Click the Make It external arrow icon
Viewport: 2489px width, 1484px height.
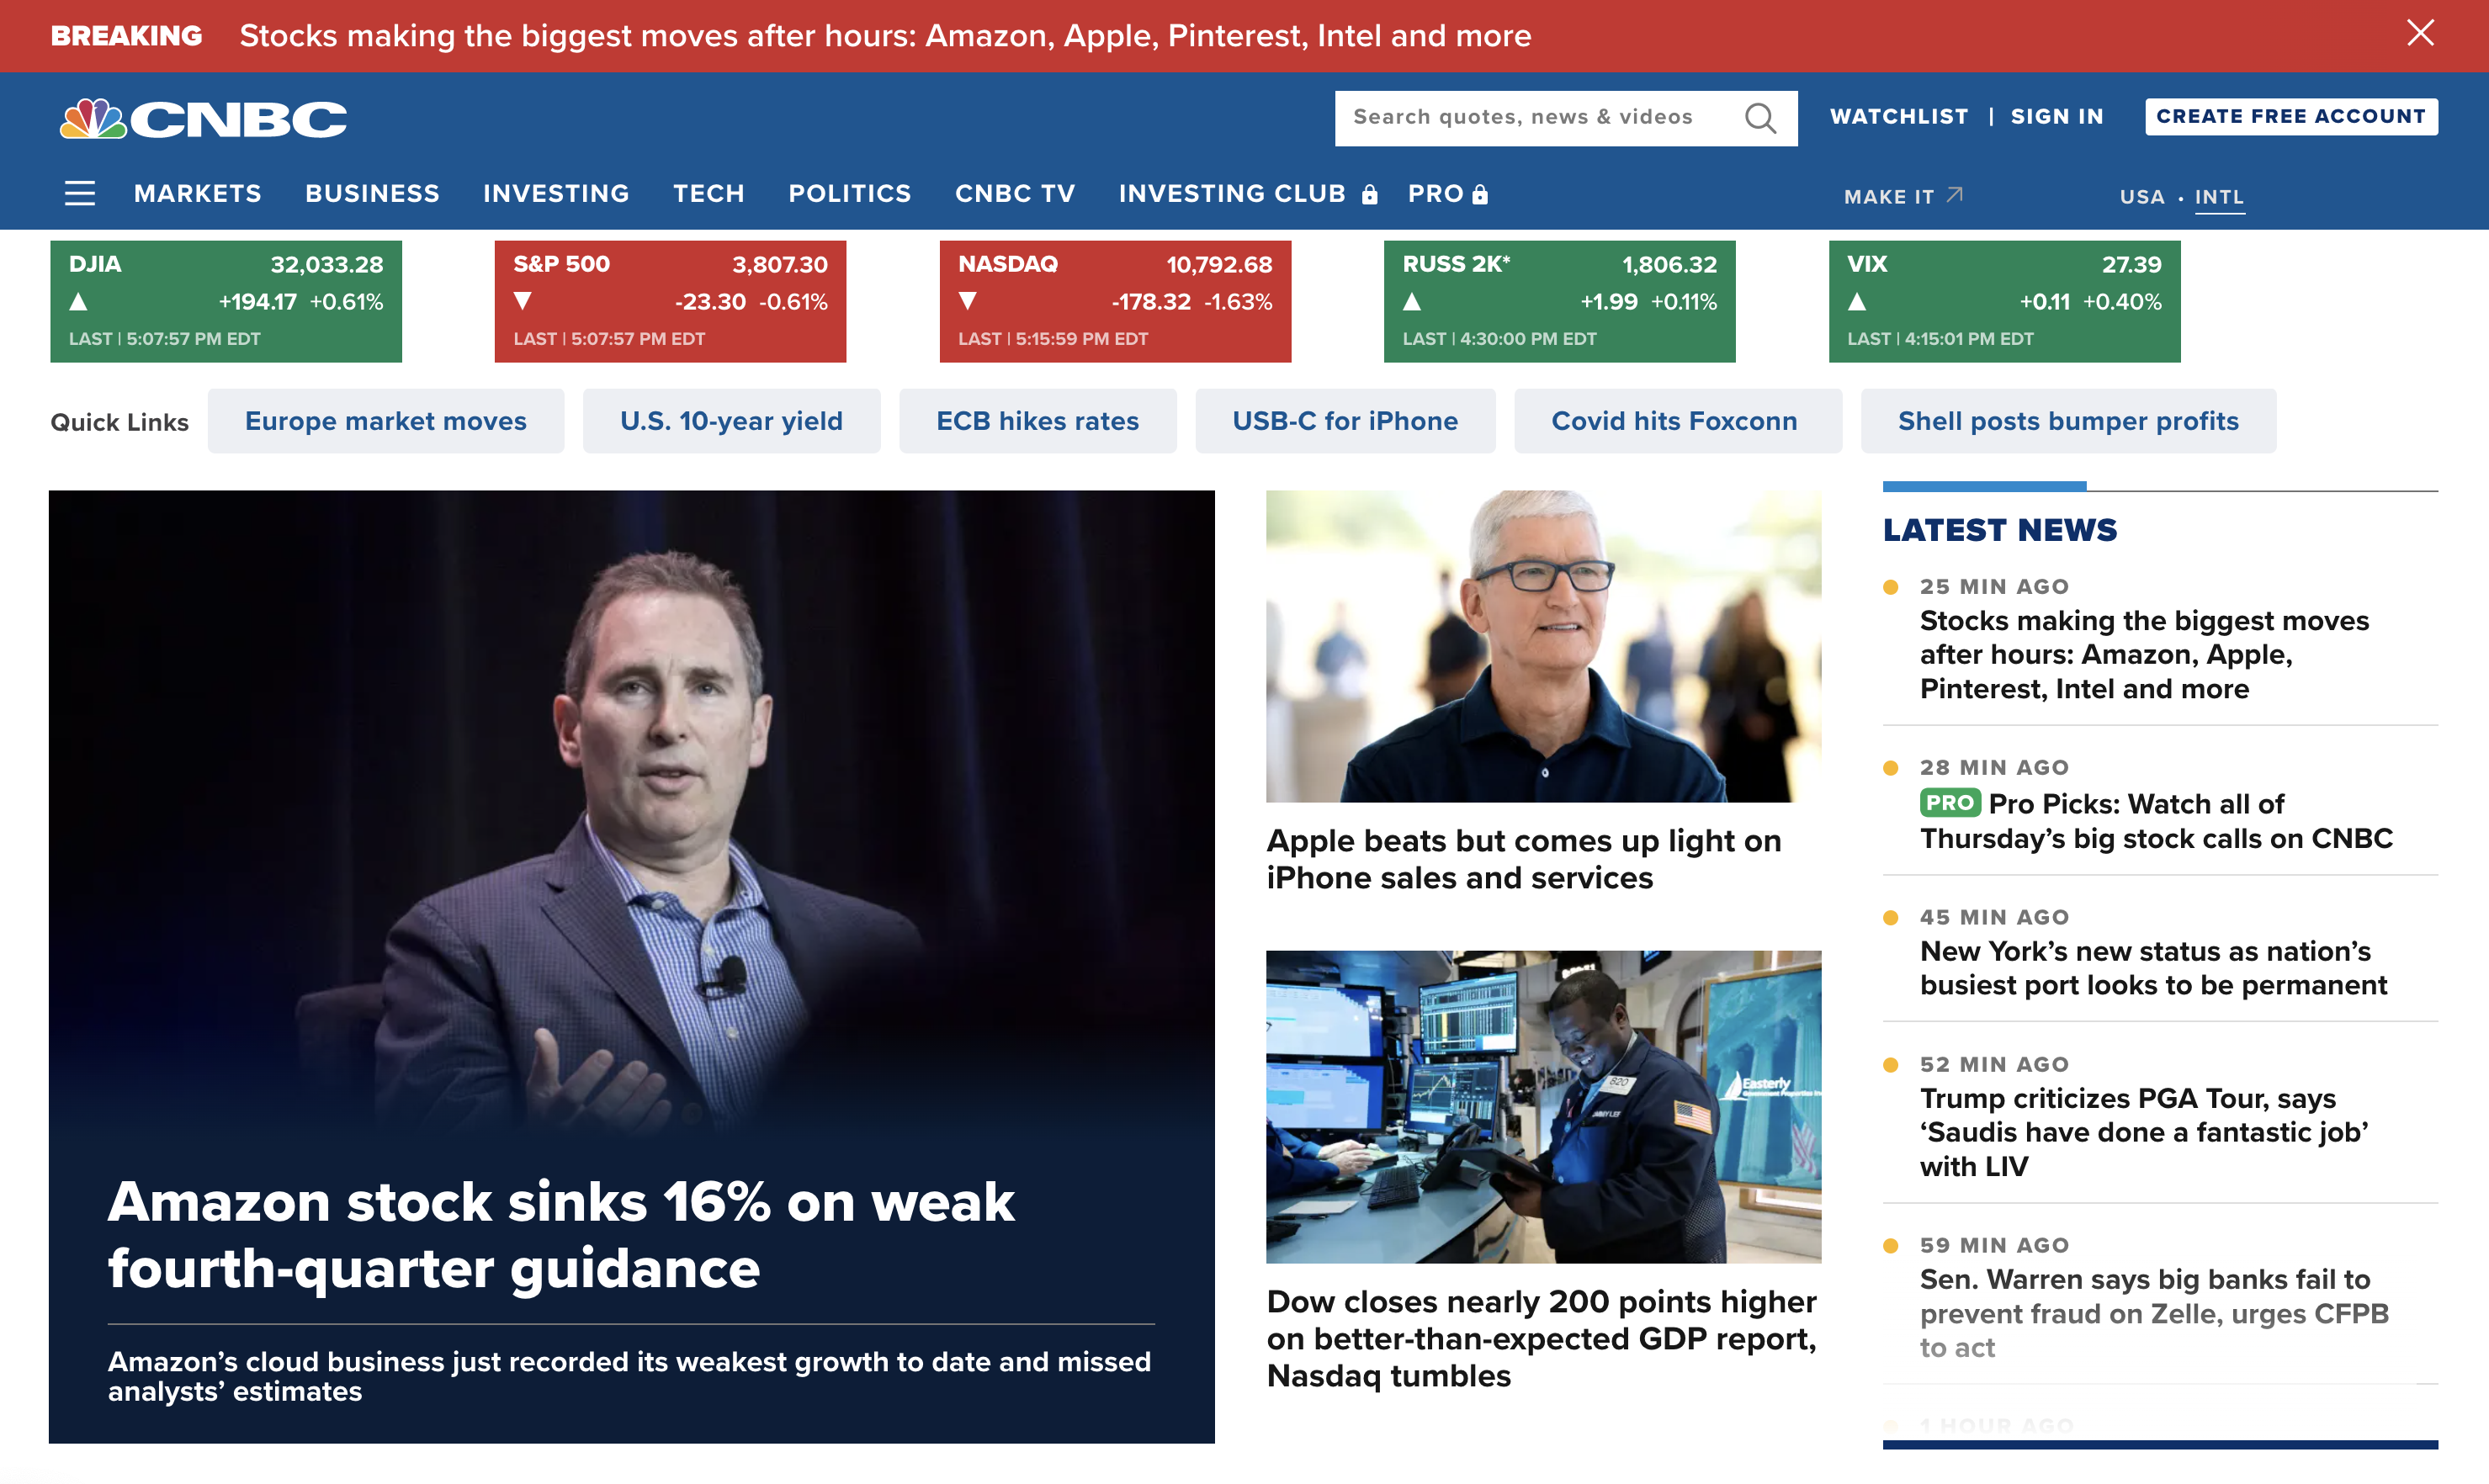pyautogui.click(x=1955, y=194)
